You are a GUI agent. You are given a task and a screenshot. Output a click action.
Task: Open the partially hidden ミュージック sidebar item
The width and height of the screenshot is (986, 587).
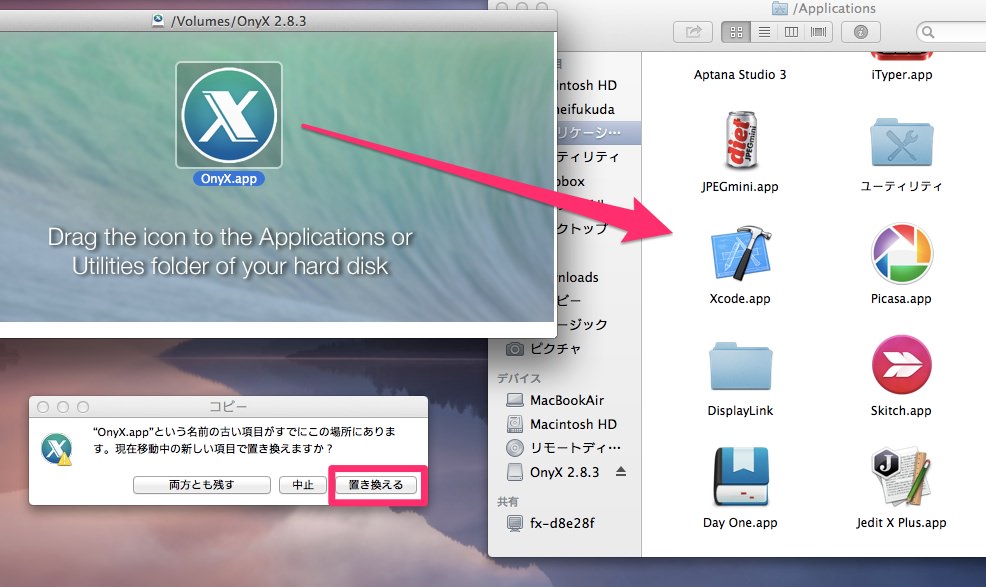tap(583, 324)
